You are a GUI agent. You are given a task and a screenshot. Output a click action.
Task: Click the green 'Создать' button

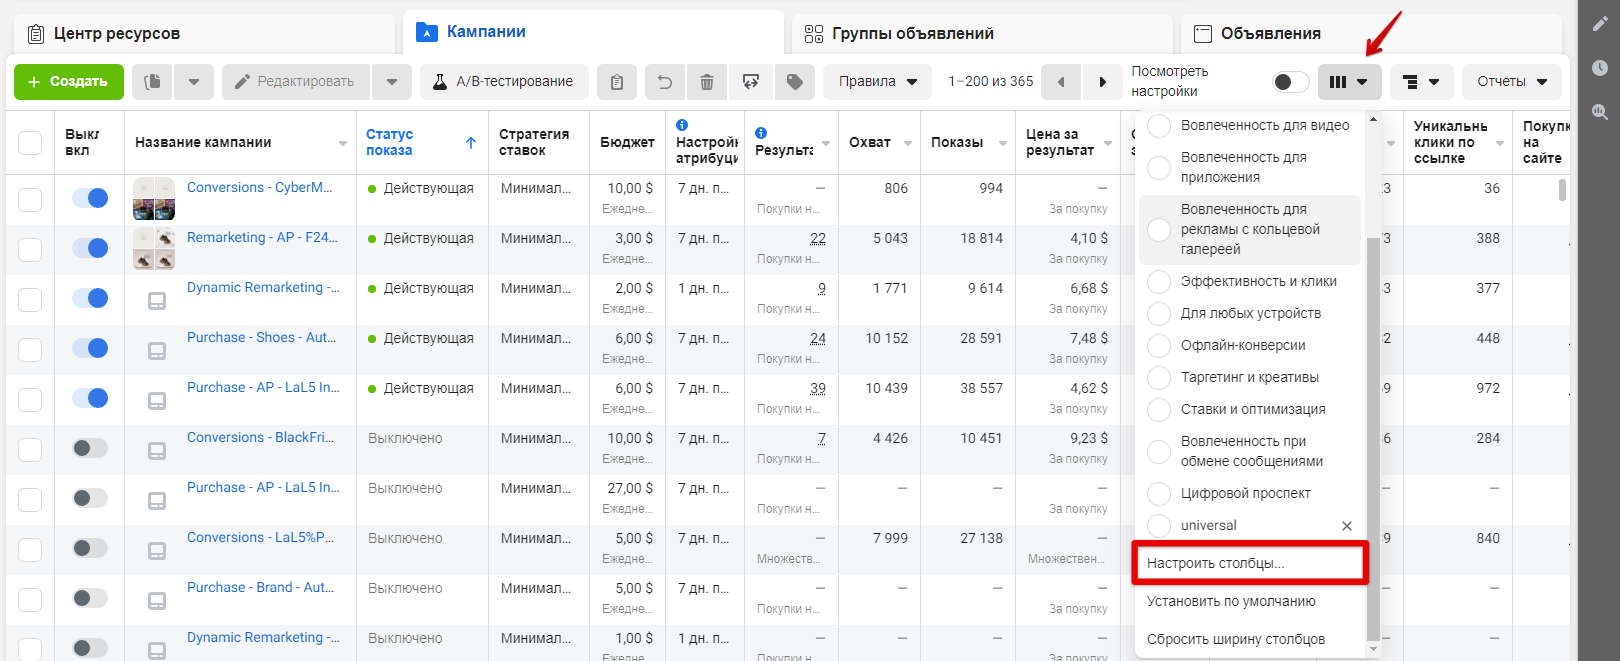[x=68, y=82]
